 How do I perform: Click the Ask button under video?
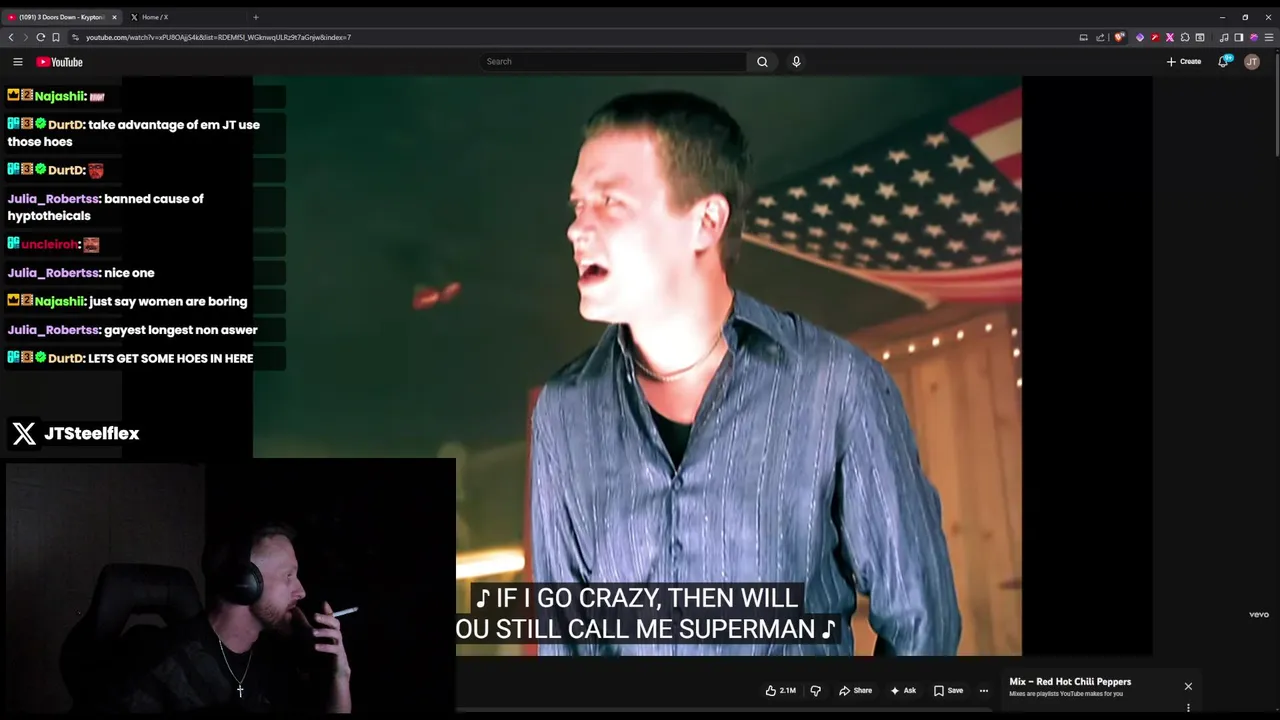[903, 690]
